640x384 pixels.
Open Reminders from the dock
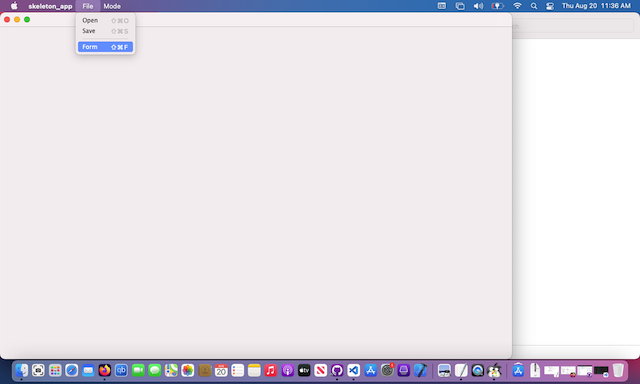(238, 371)
